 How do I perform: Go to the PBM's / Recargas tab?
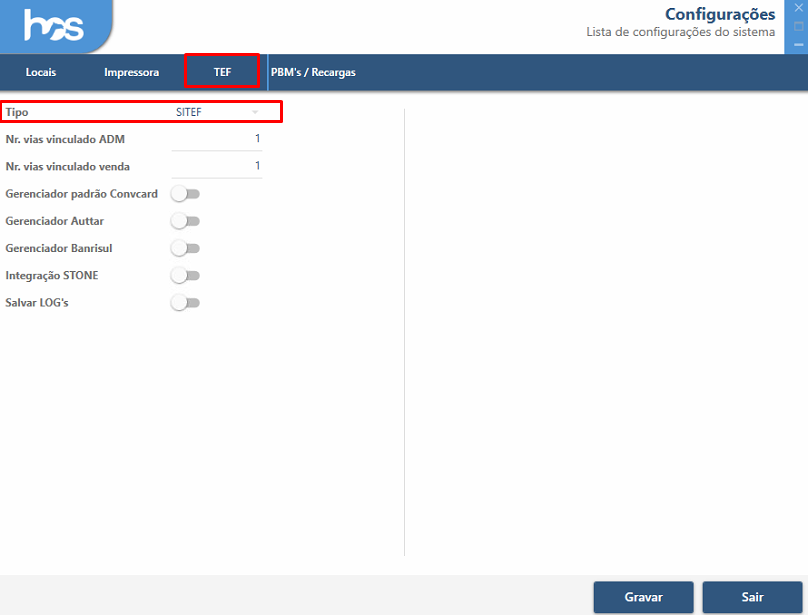[313, 72]
